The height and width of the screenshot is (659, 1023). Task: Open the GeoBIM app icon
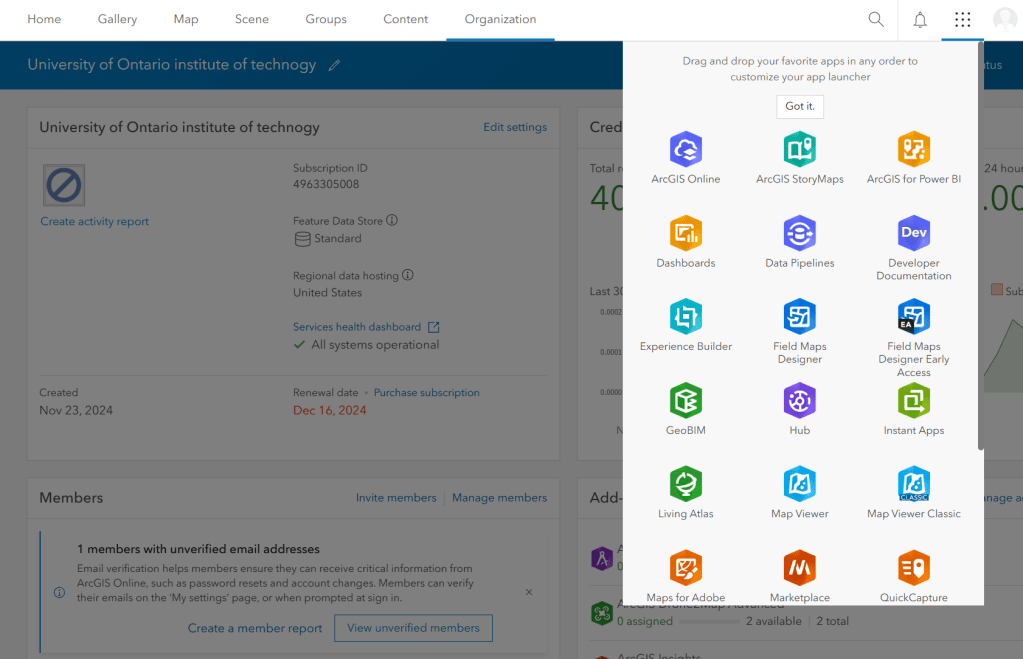pos(685,401)
